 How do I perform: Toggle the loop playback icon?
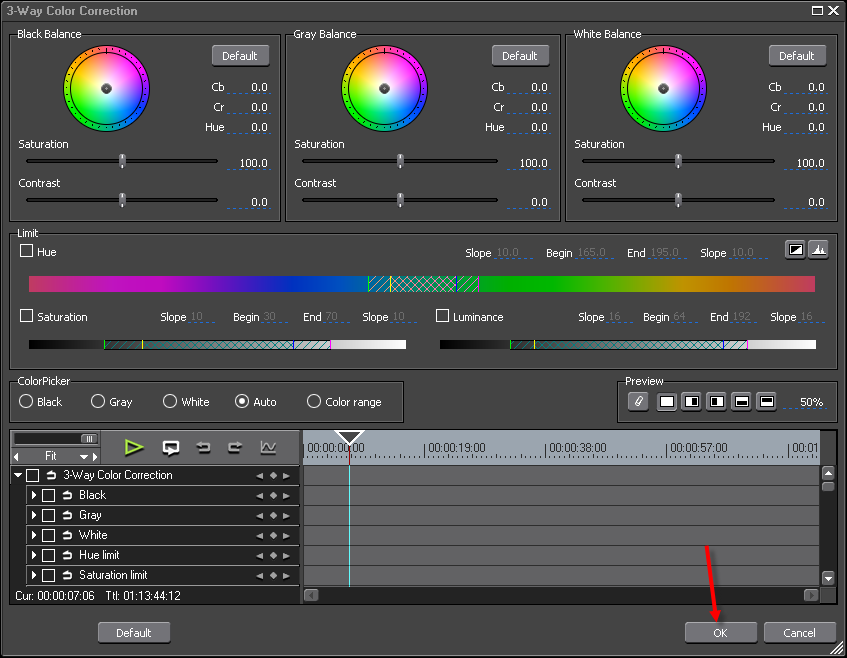point(171,447)
